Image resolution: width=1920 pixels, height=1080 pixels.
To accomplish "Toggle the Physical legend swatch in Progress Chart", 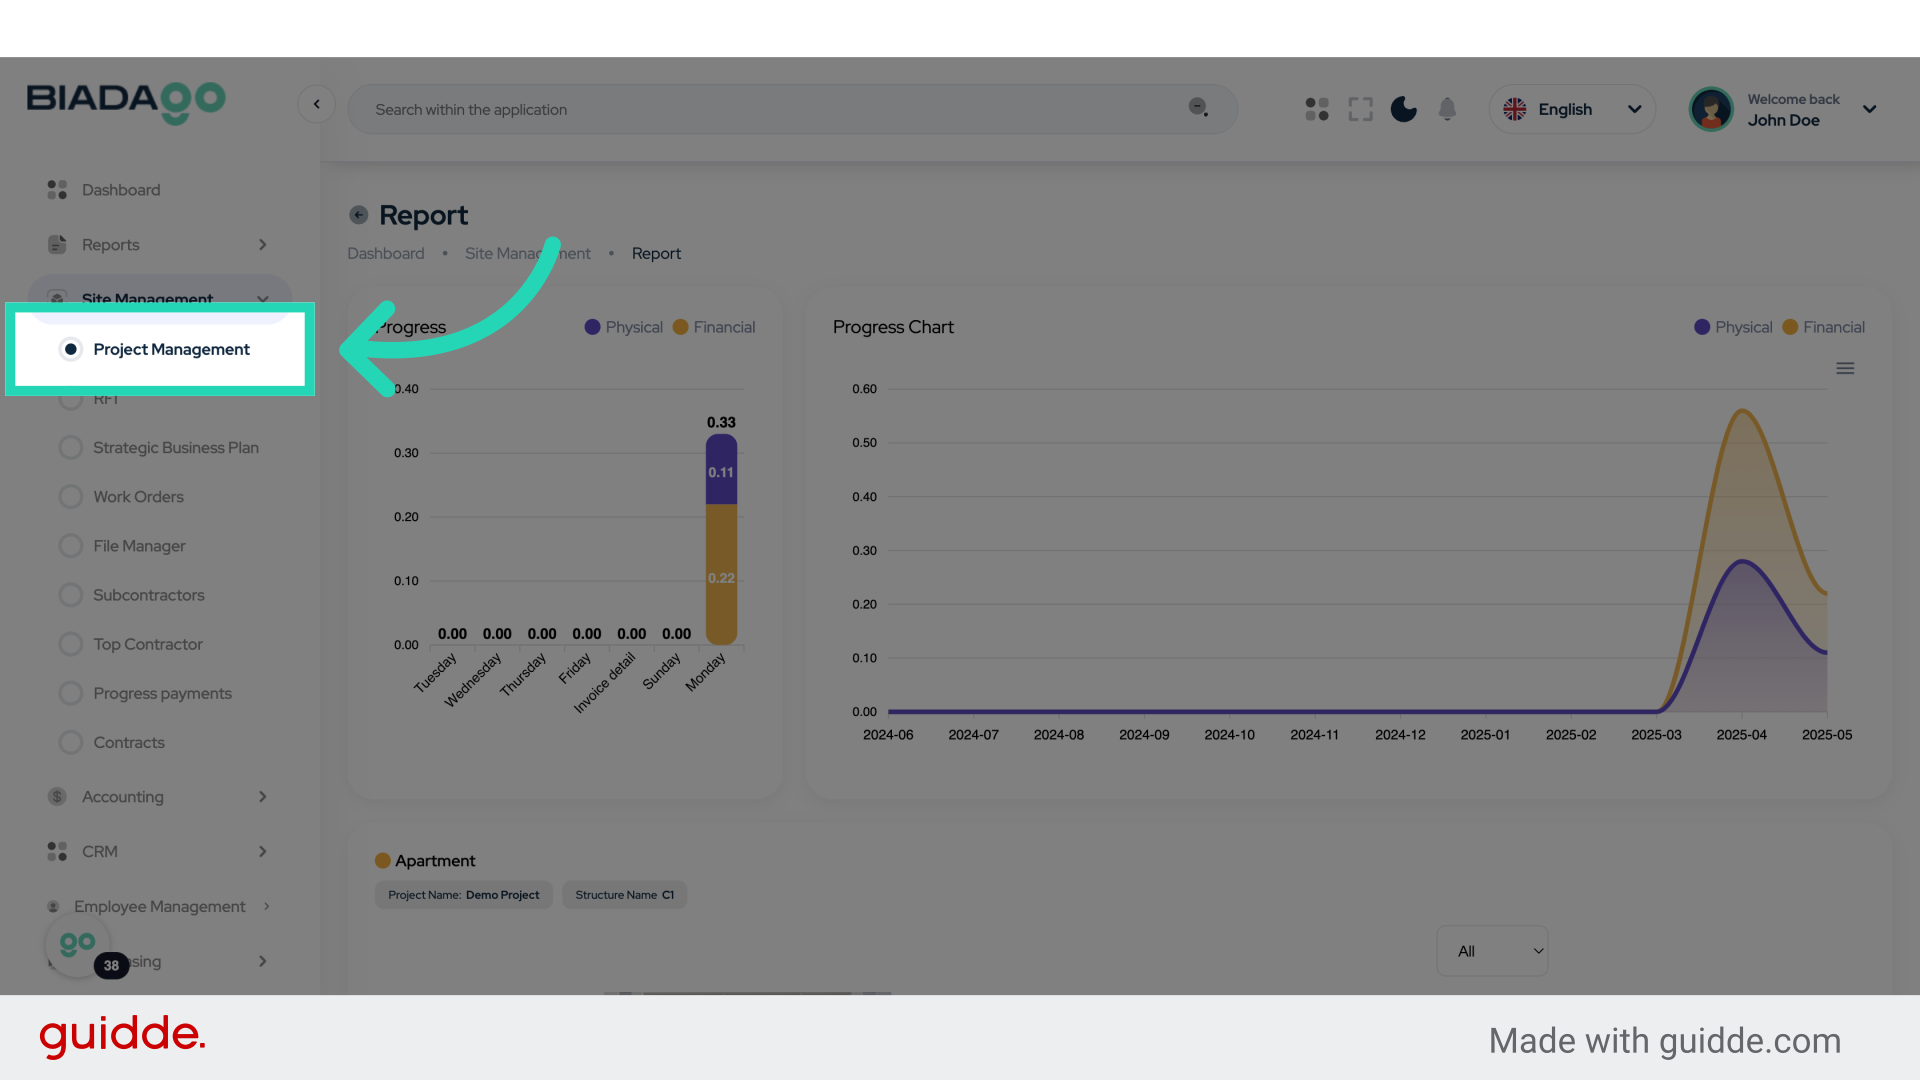I will pos(1702,327).
